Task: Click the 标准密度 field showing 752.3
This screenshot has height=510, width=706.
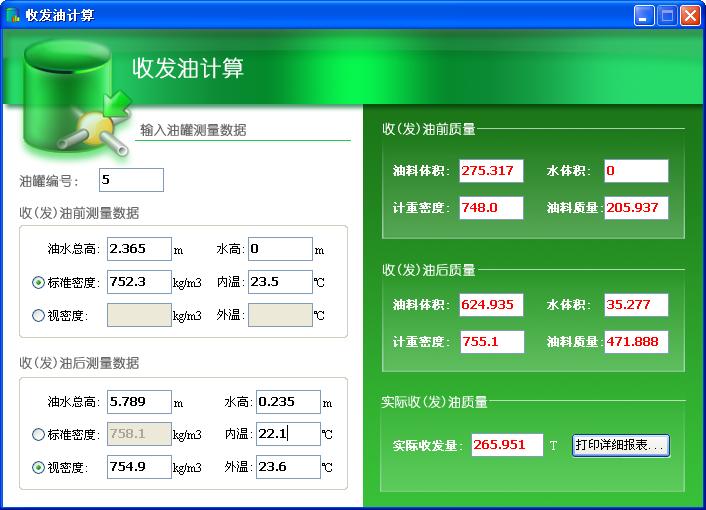Action: (x=139, y=282)
